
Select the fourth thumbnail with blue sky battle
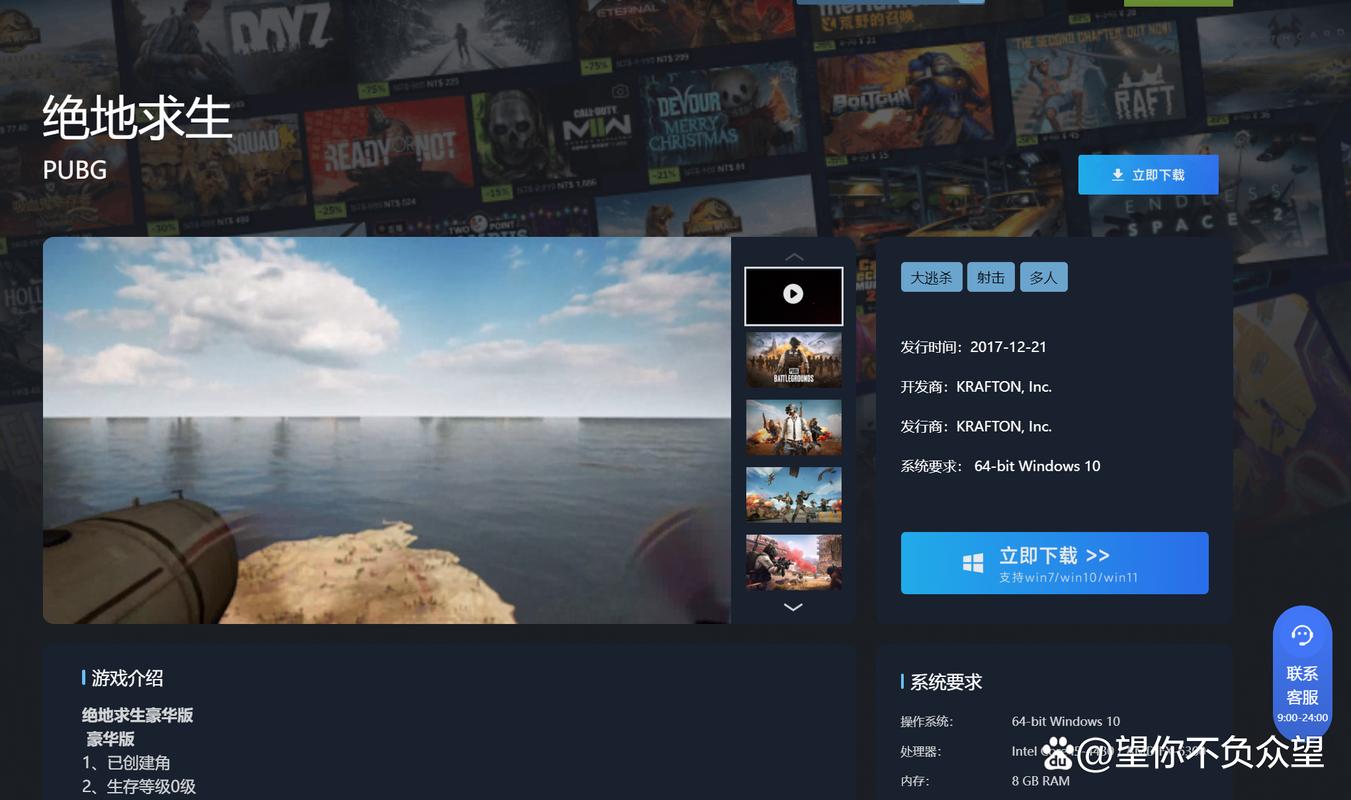point(793,494)
